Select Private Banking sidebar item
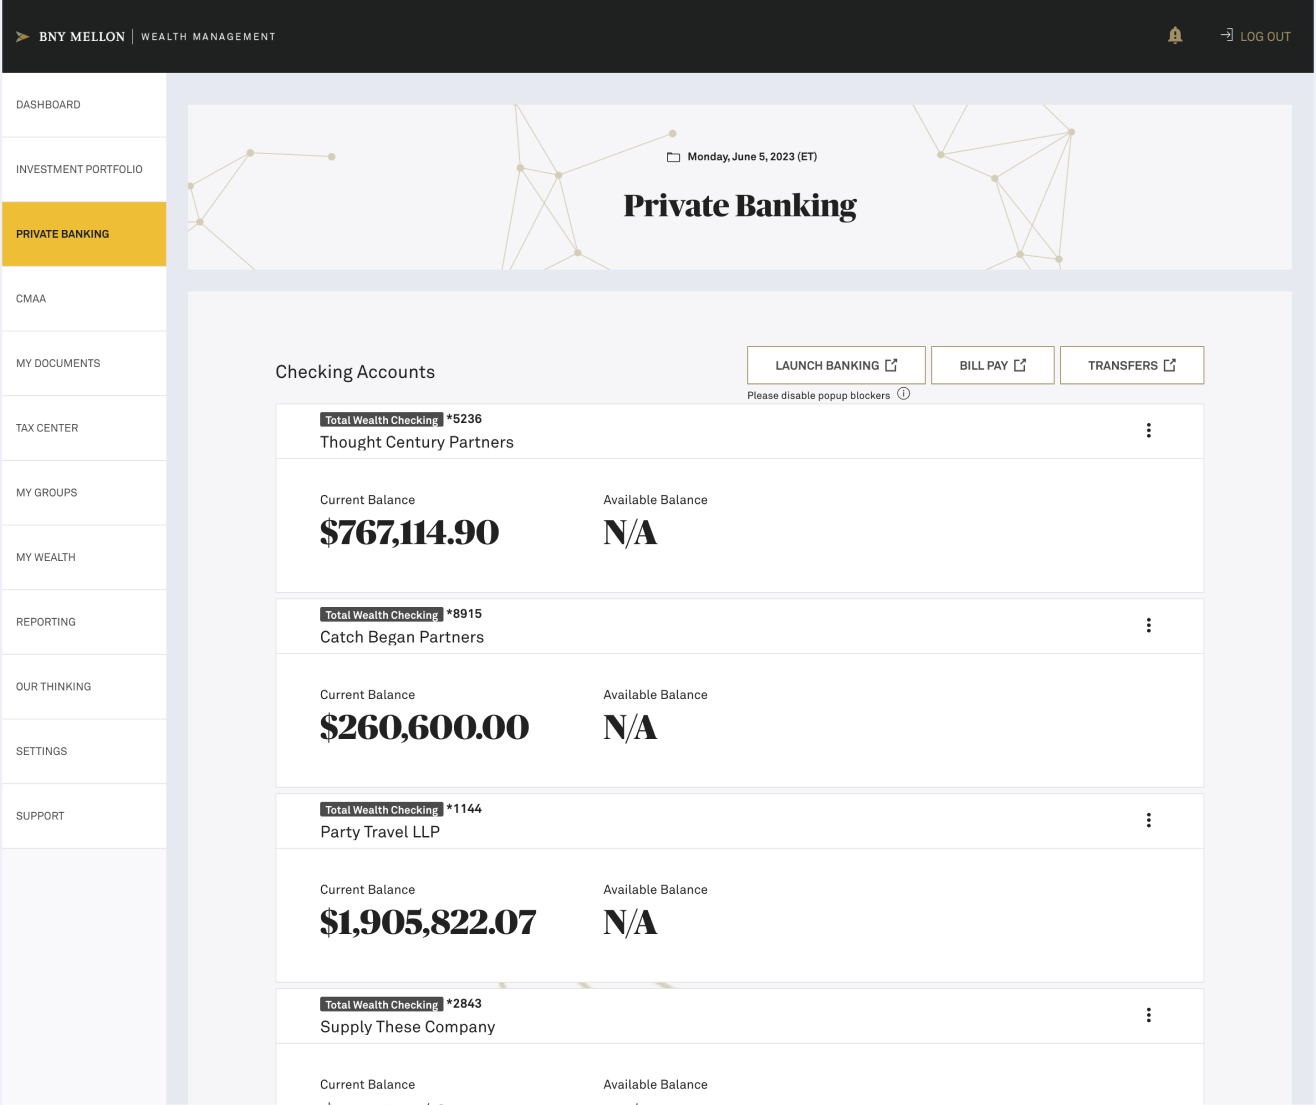The height and width of the screenshot is (1105, 1316). (x=84, y=234)
